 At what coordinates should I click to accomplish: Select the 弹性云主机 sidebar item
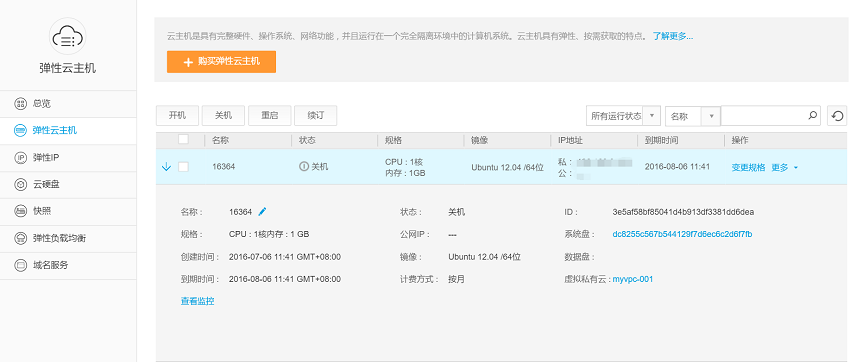point(68,131)
